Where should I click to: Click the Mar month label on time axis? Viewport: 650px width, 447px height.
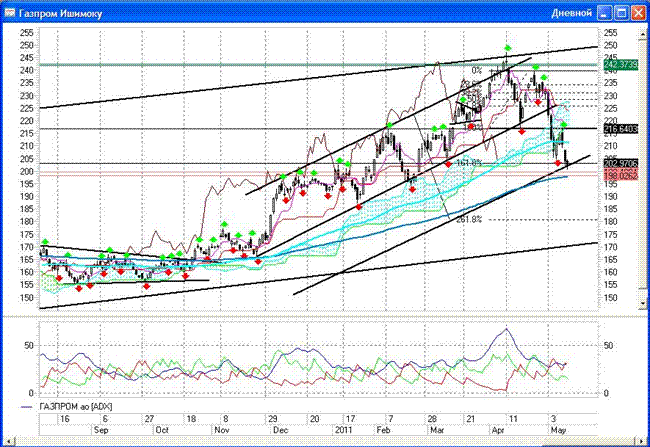(437, 430)
